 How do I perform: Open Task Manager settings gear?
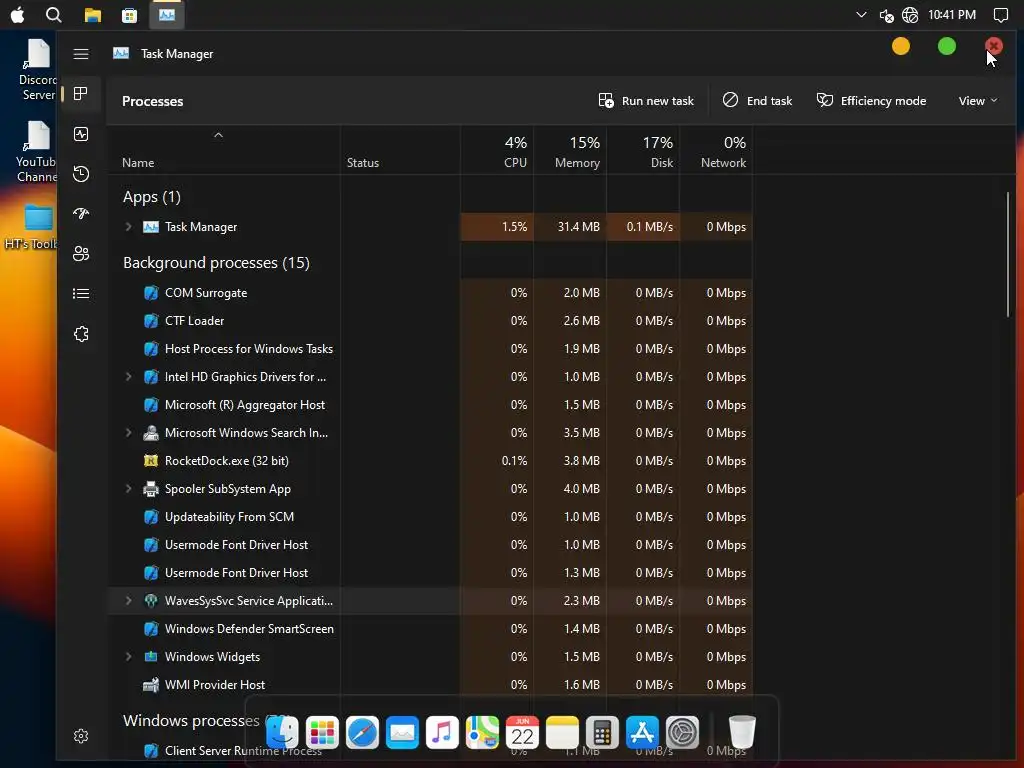pyautogui.click(x=81, y=736)
